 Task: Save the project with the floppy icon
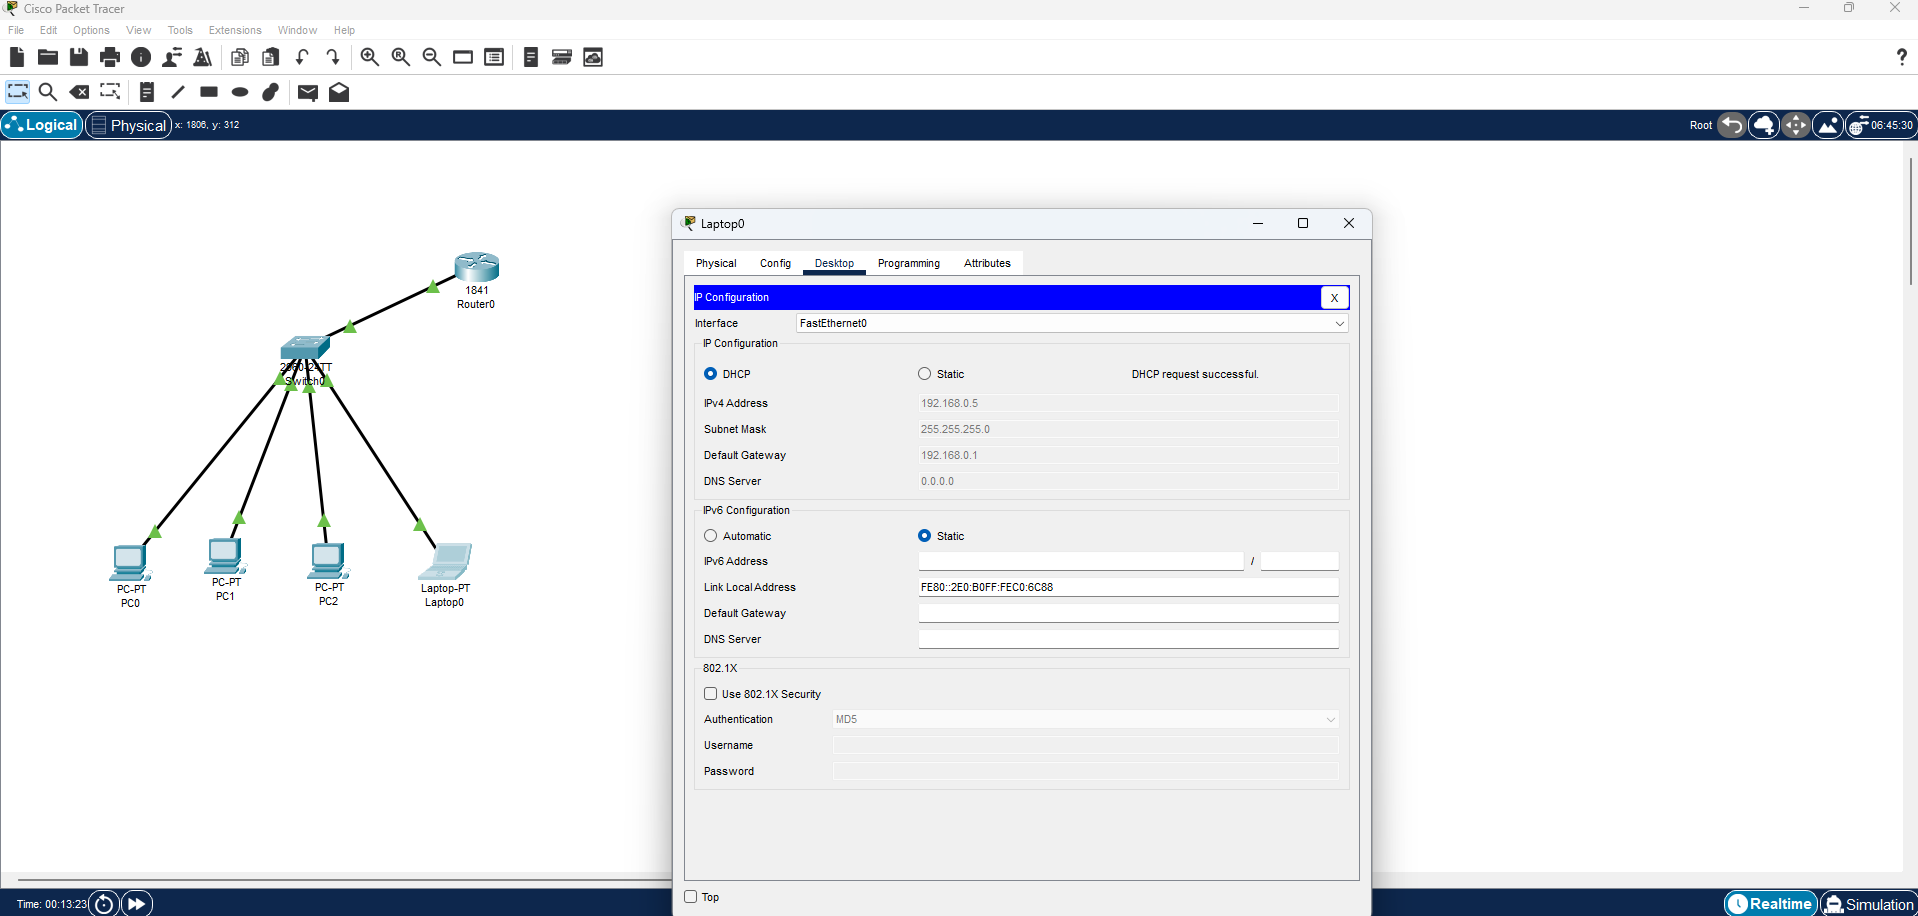tap(78, 57)
